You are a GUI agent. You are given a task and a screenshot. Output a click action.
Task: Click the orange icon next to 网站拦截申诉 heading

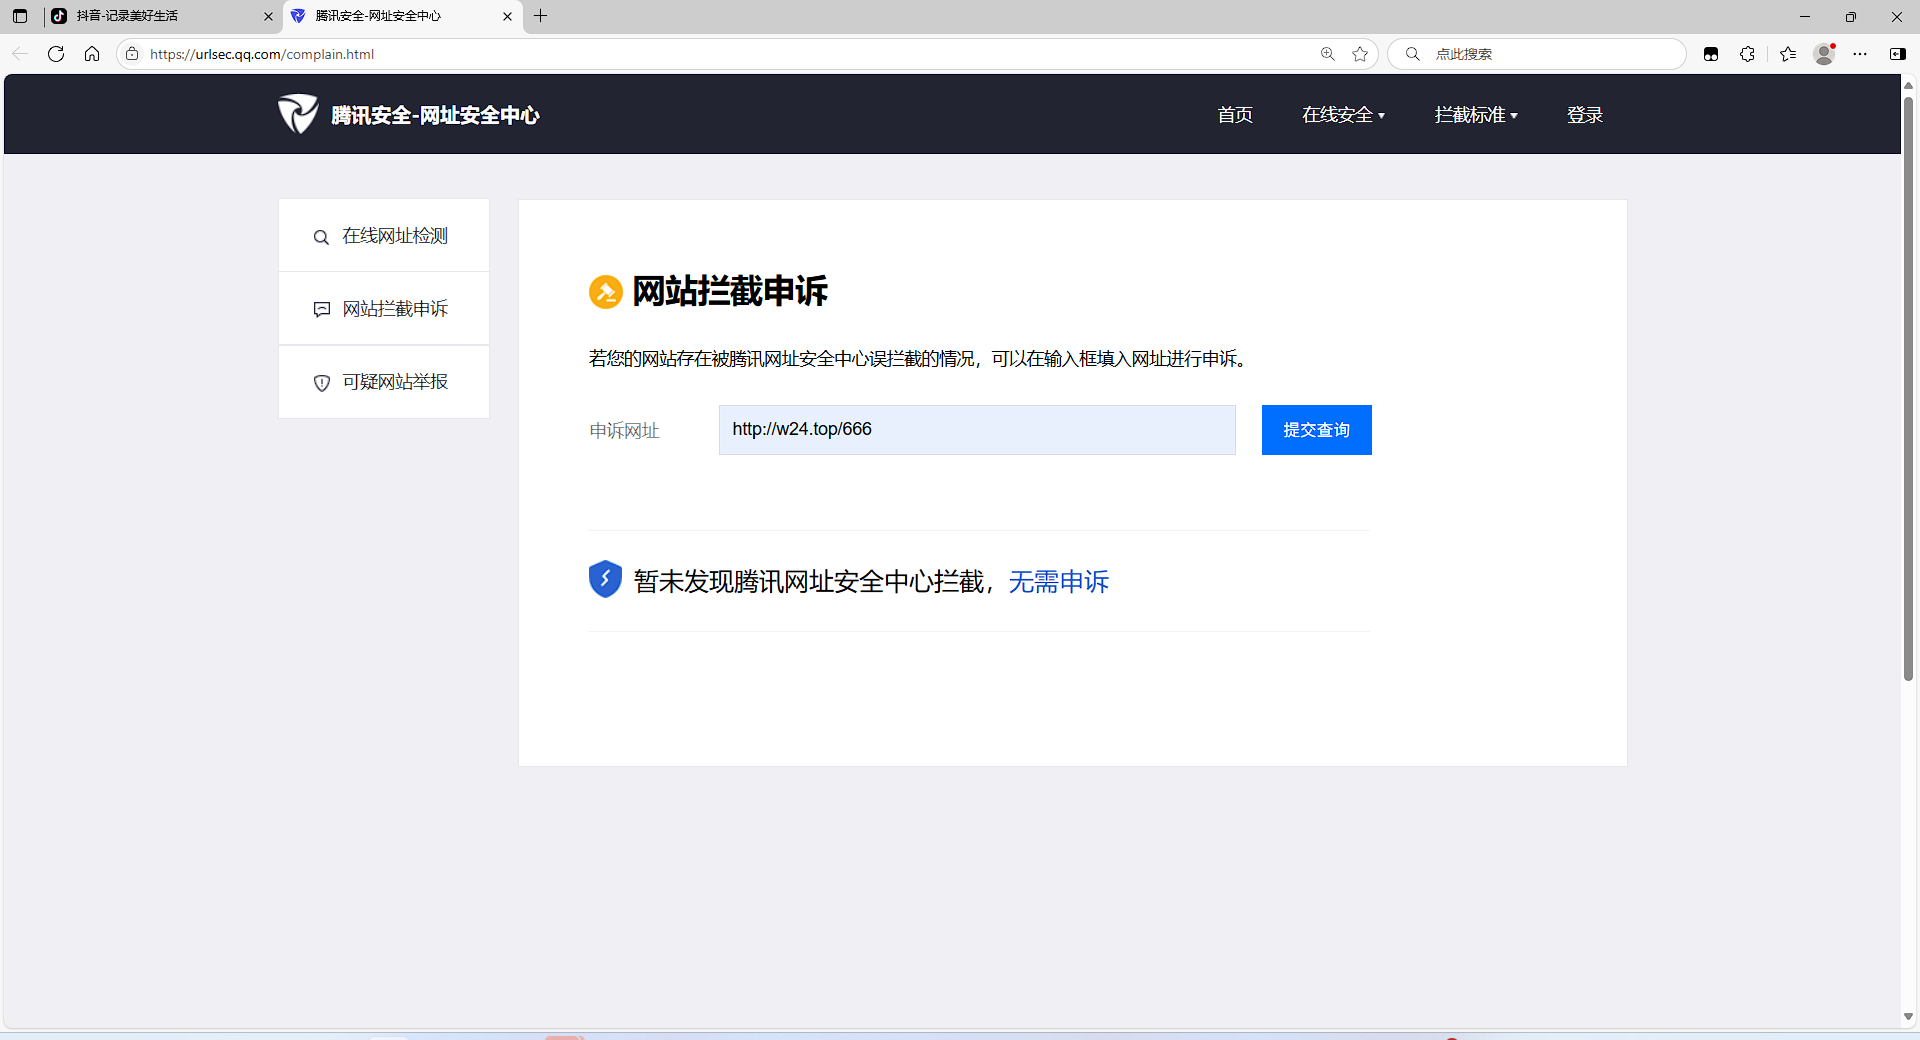point(605,292)
